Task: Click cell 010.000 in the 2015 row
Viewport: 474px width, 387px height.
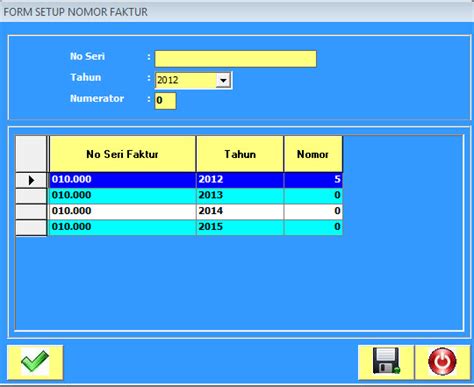Action: point(123,227)
